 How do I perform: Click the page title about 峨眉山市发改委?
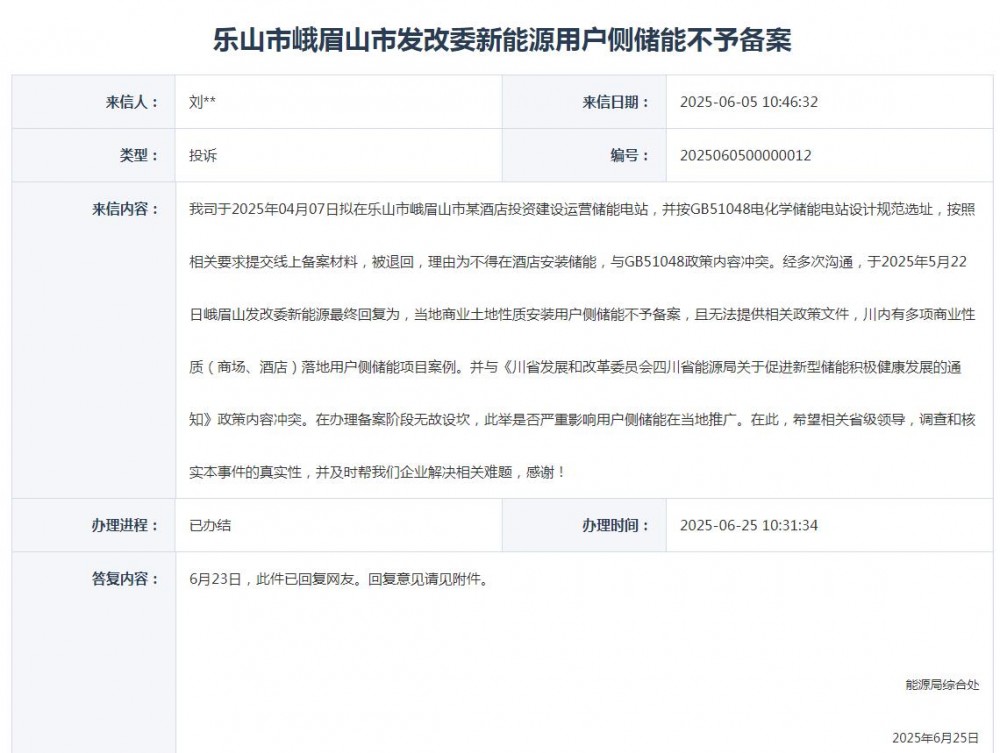tap(502, 39)
